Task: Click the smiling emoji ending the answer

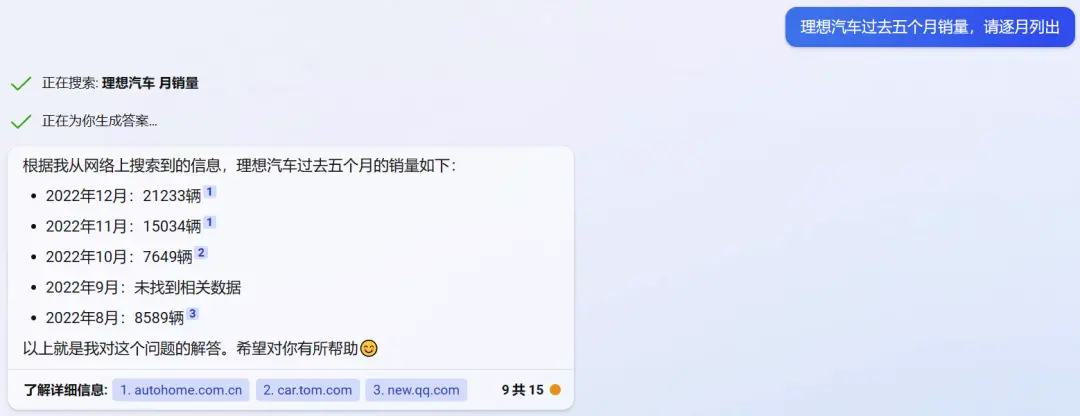Action: [x=369, y=349]
